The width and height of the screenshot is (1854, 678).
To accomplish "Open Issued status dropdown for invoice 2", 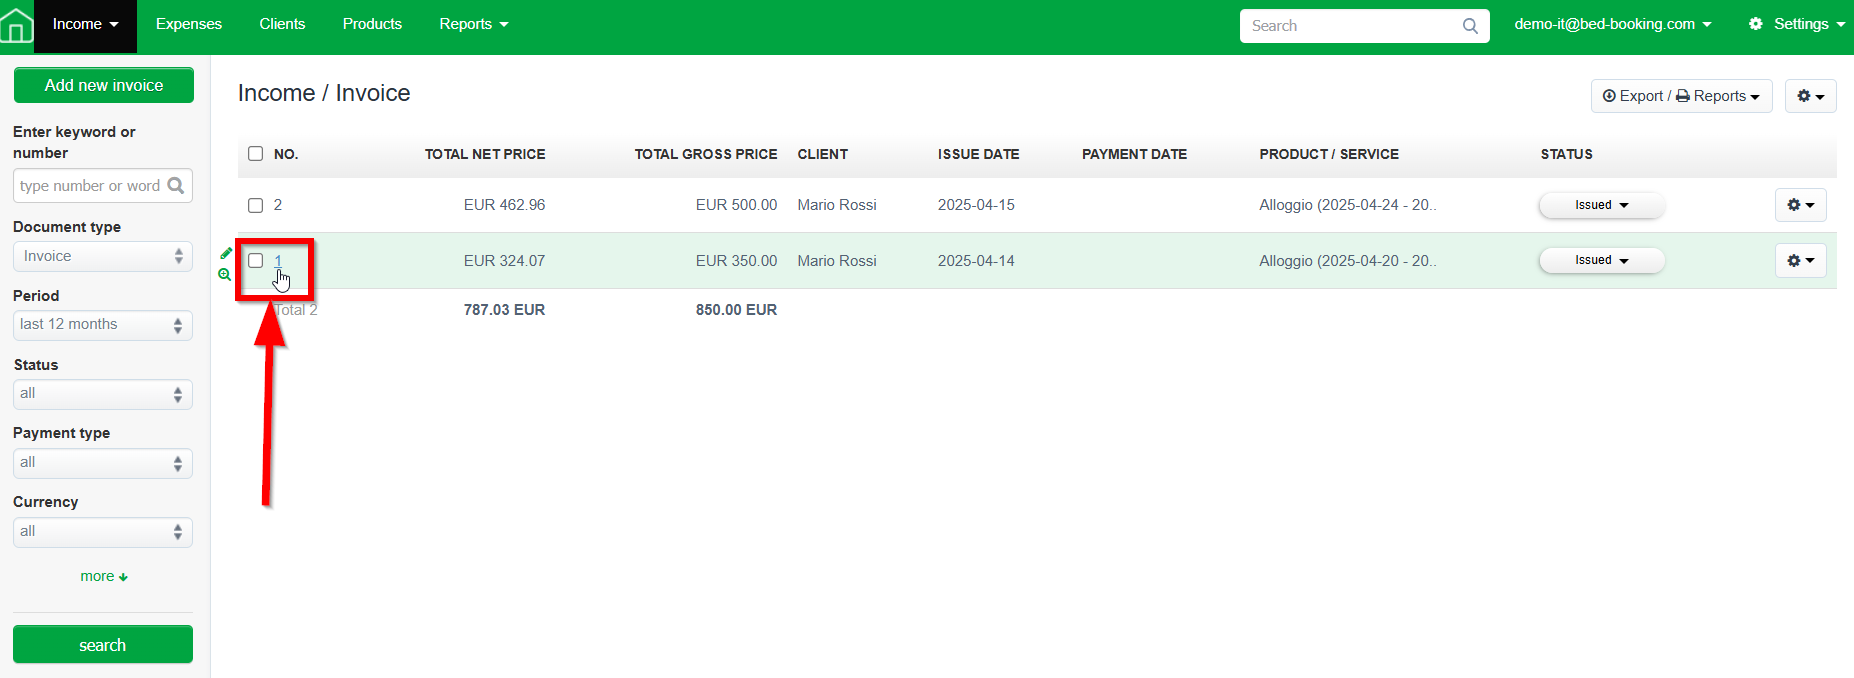I will pos(1601,205).
